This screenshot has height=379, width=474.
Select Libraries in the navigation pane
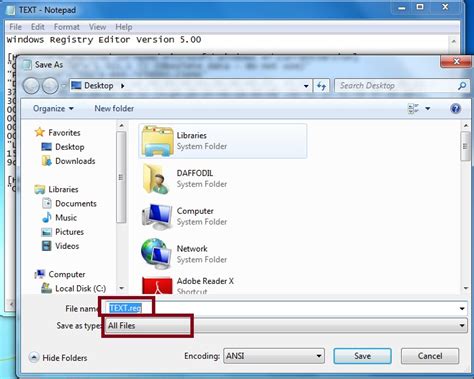pos(63,189)
